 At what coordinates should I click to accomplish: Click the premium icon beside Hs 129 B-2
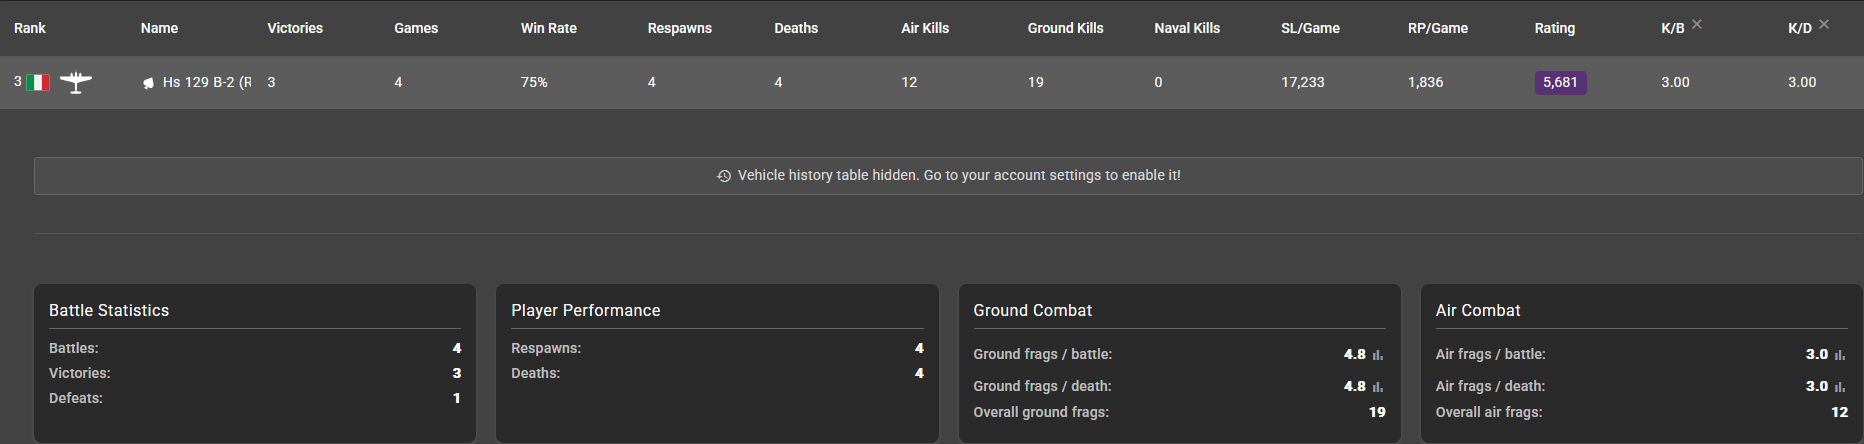[148, 83]
